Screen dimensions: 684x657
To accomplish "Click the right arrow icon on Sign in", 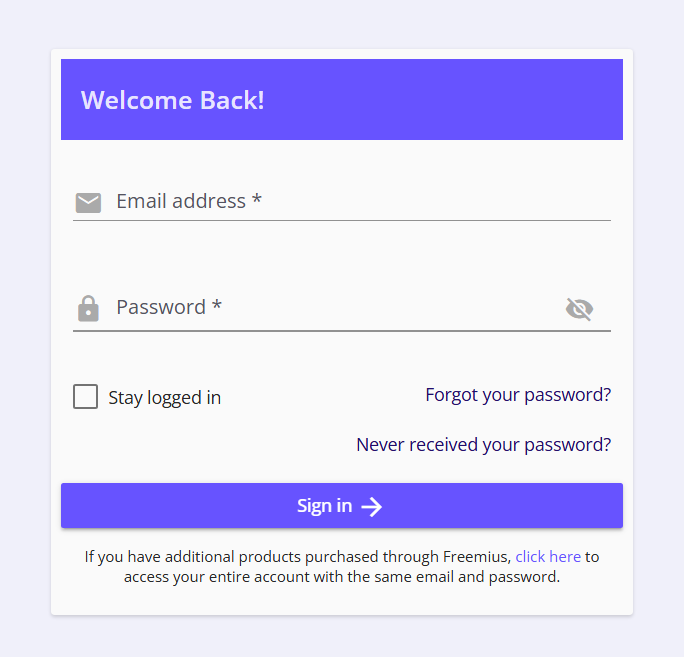I will [x=372, y=507].
